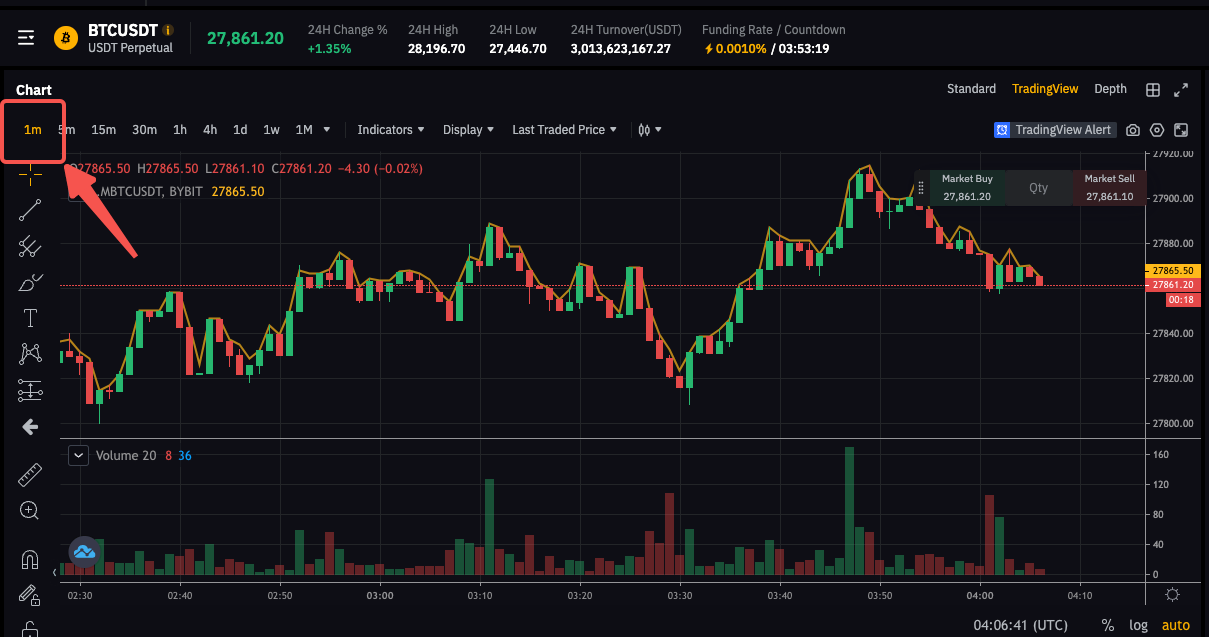Click the Market Buy button
The height and width of the screenshot is (637, 1209).
click(967, 187)
